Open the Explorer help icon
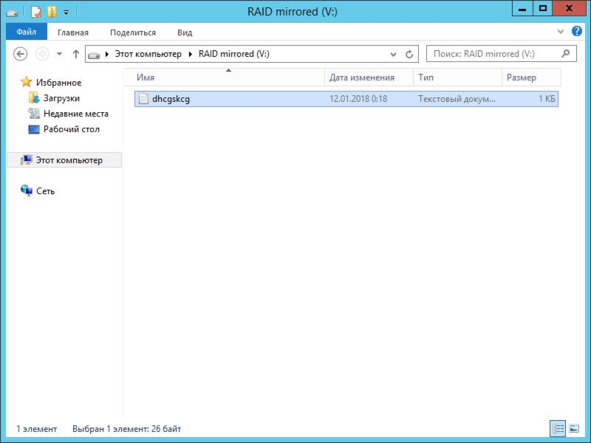The image size is (591, 443). click(576, 31)
